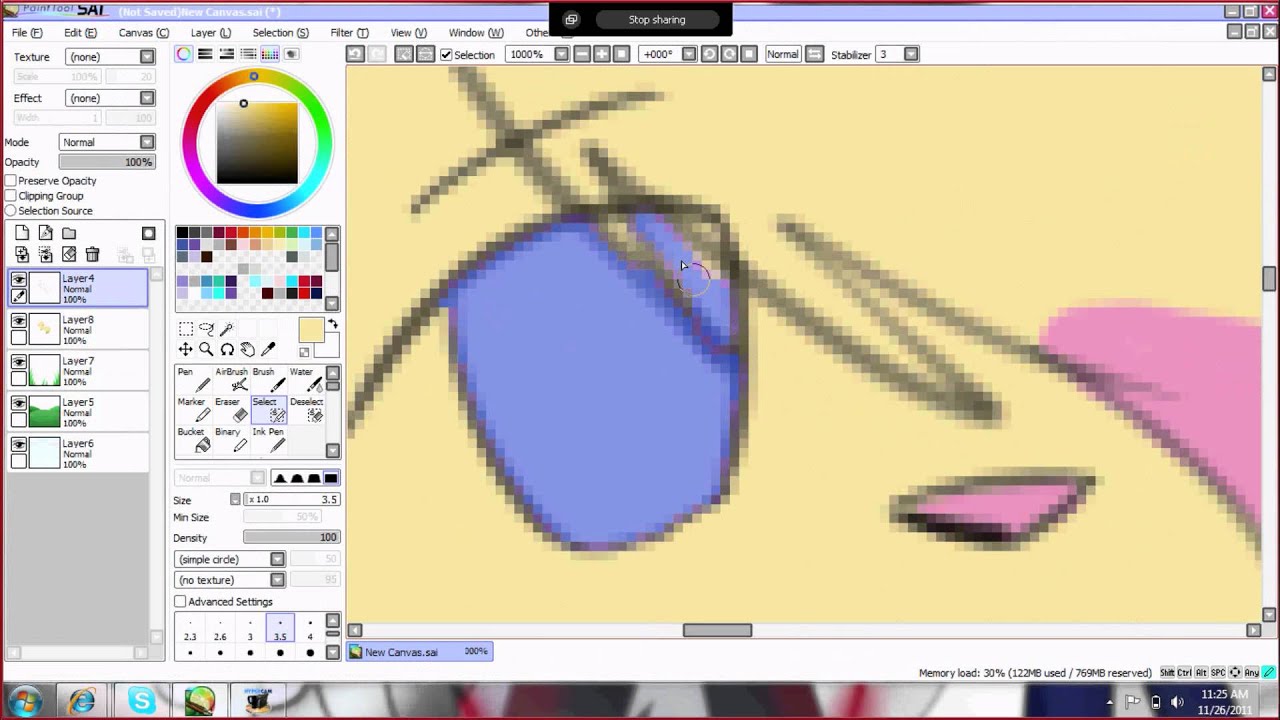
Task: Create a new normal layer
Action: point(22,233)
